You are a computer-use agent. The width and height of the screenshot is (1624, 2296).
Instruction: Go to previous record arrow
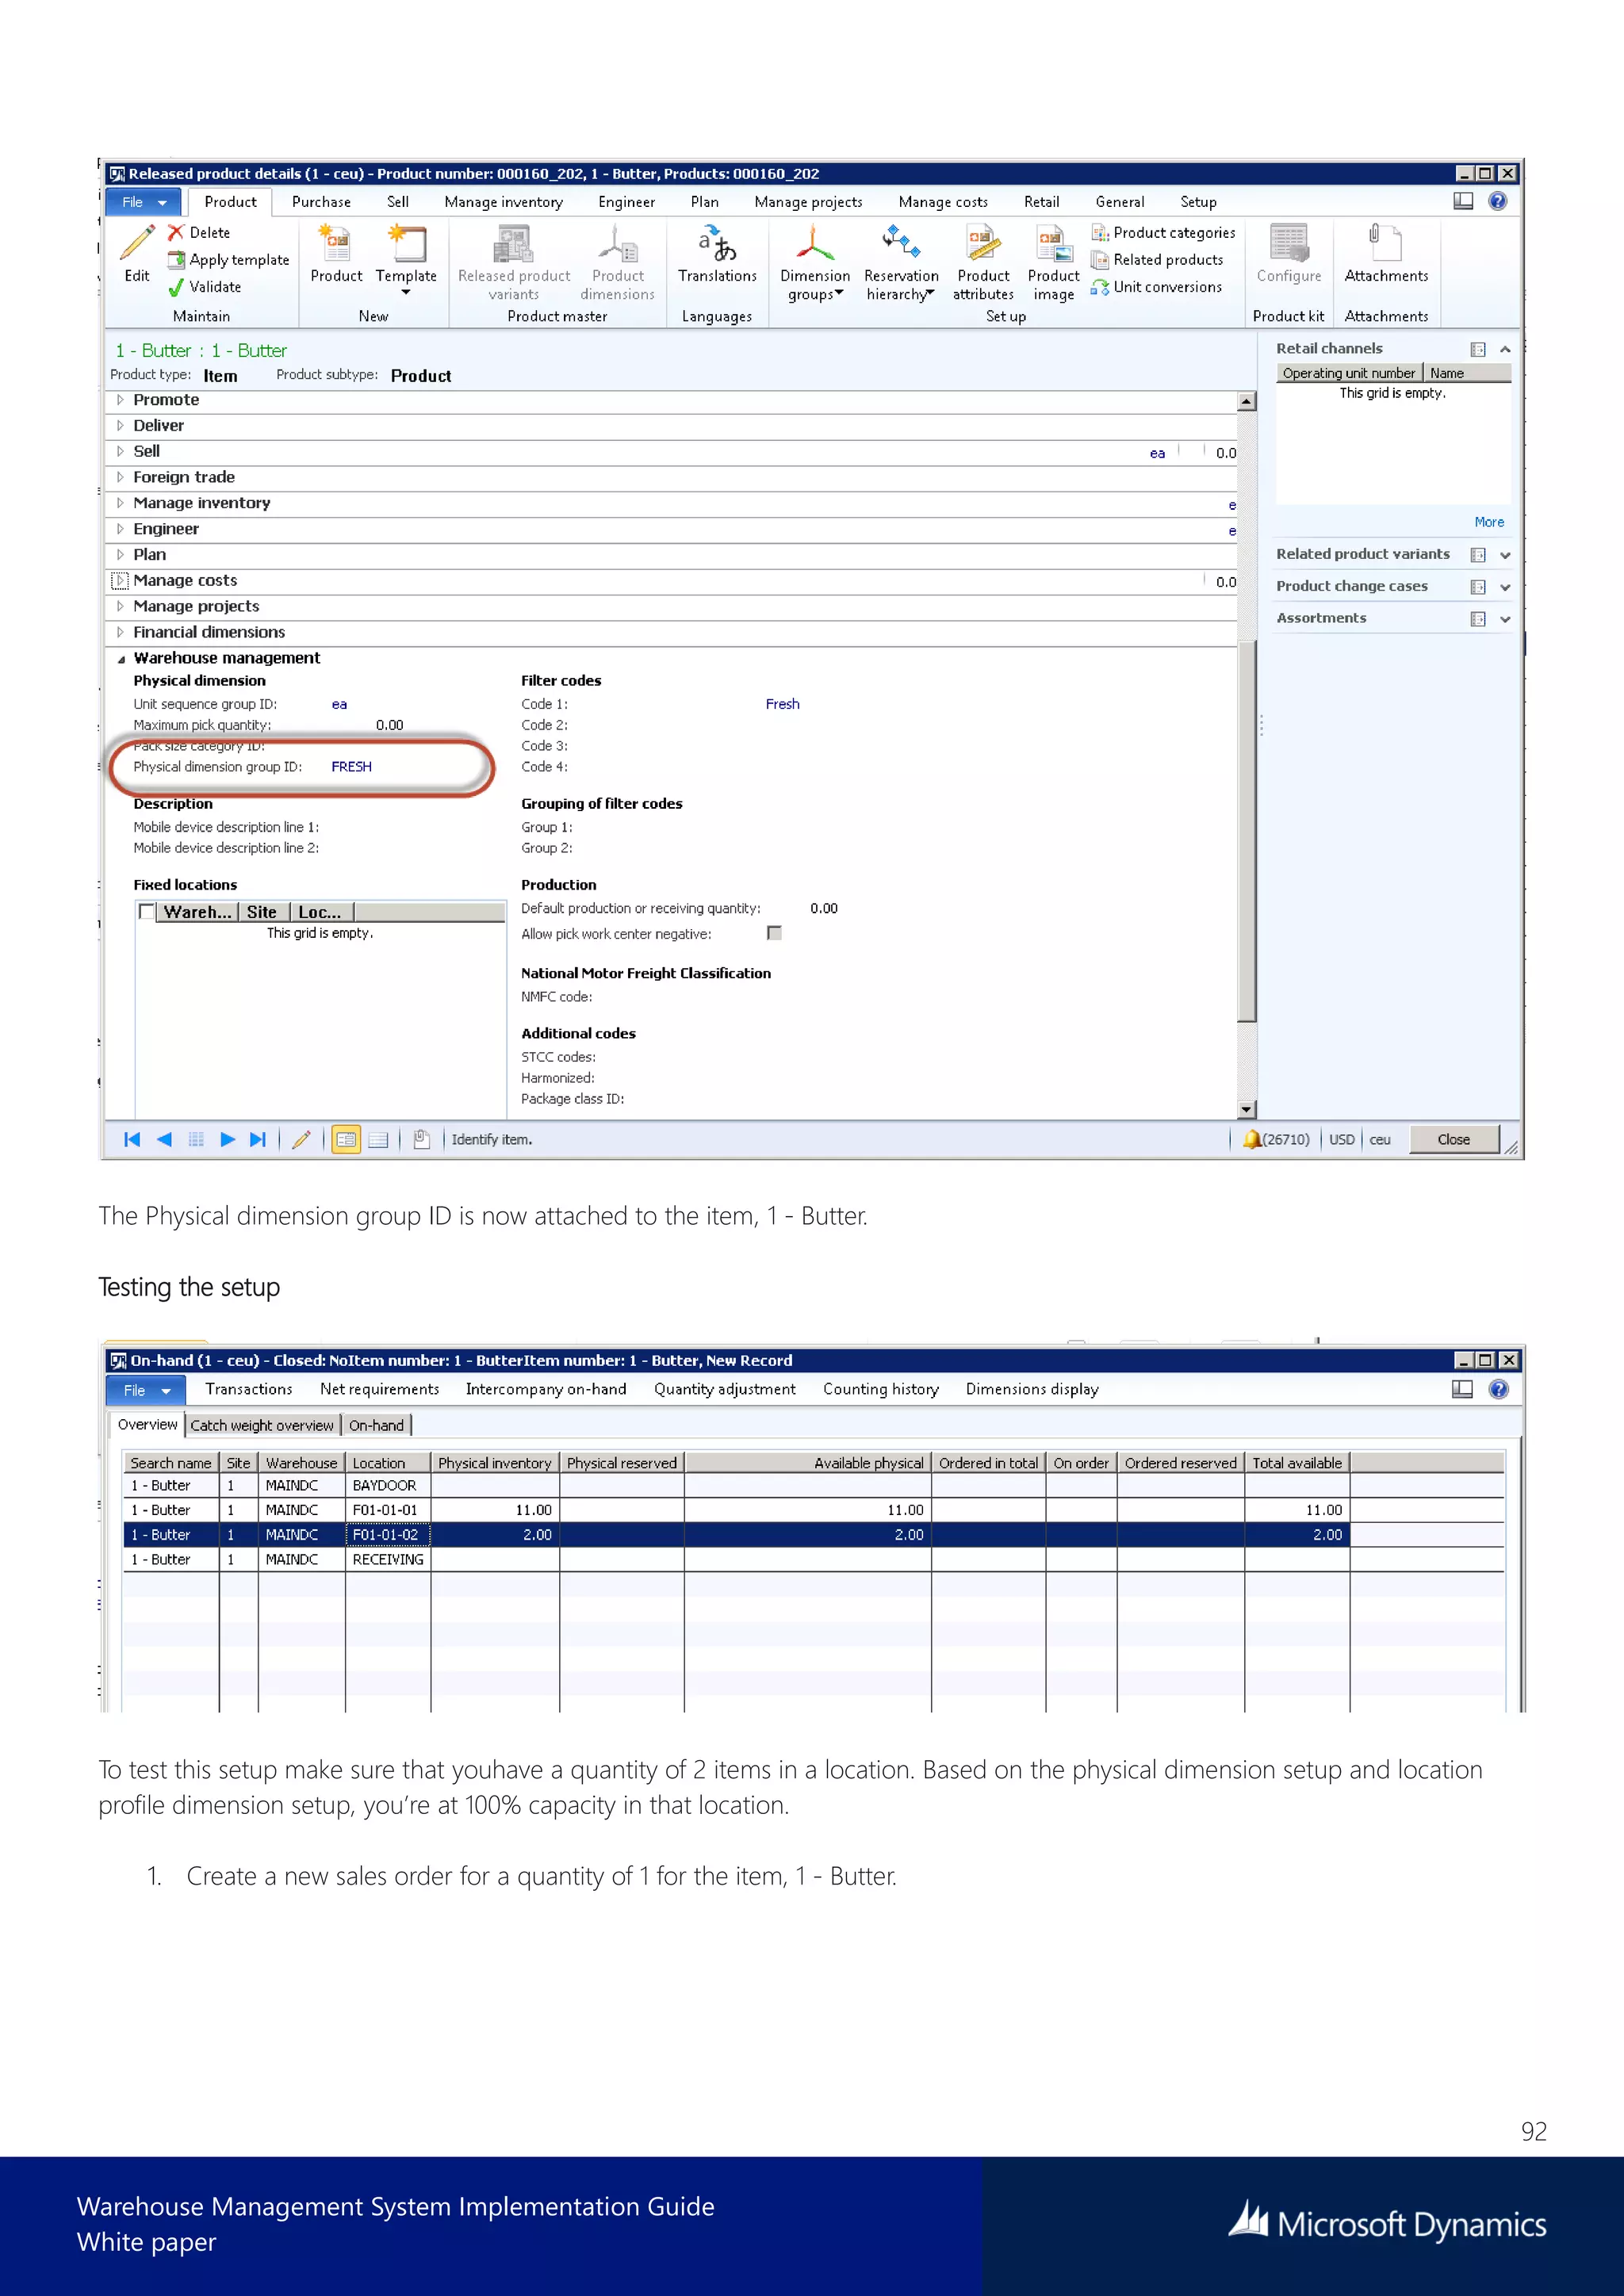pyautogui.click(x=164, y=1139)
